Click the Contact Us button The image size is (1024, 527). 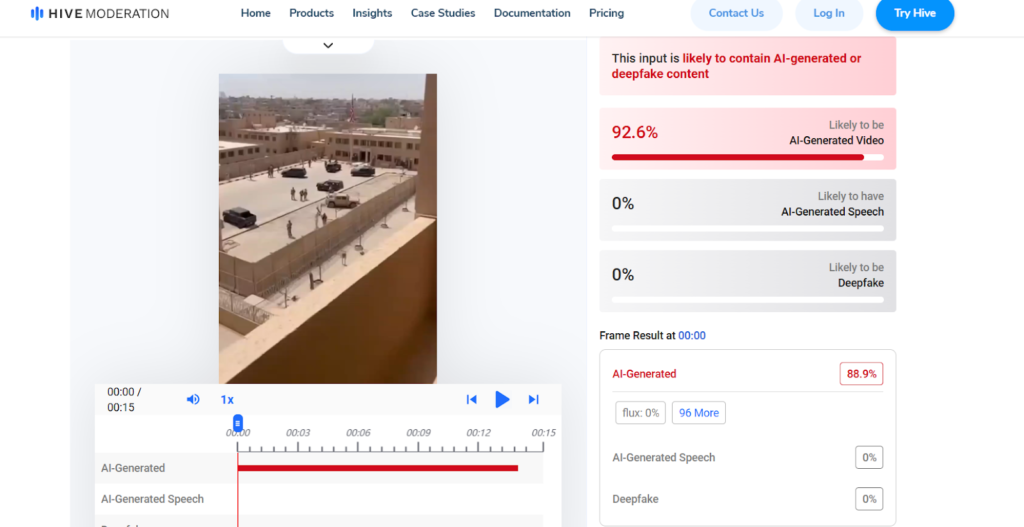click(736, 13)
